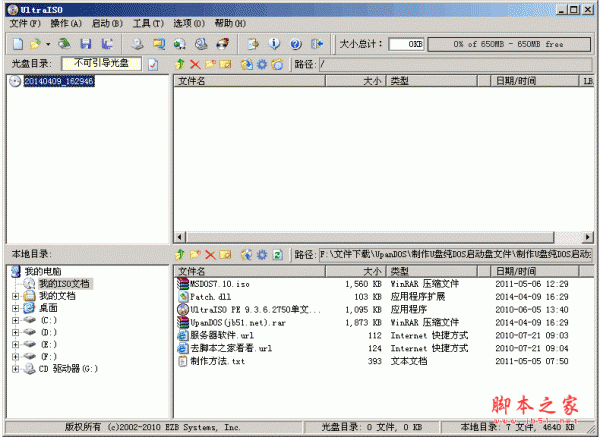Click the Mount to virtual drive icon

201,44
